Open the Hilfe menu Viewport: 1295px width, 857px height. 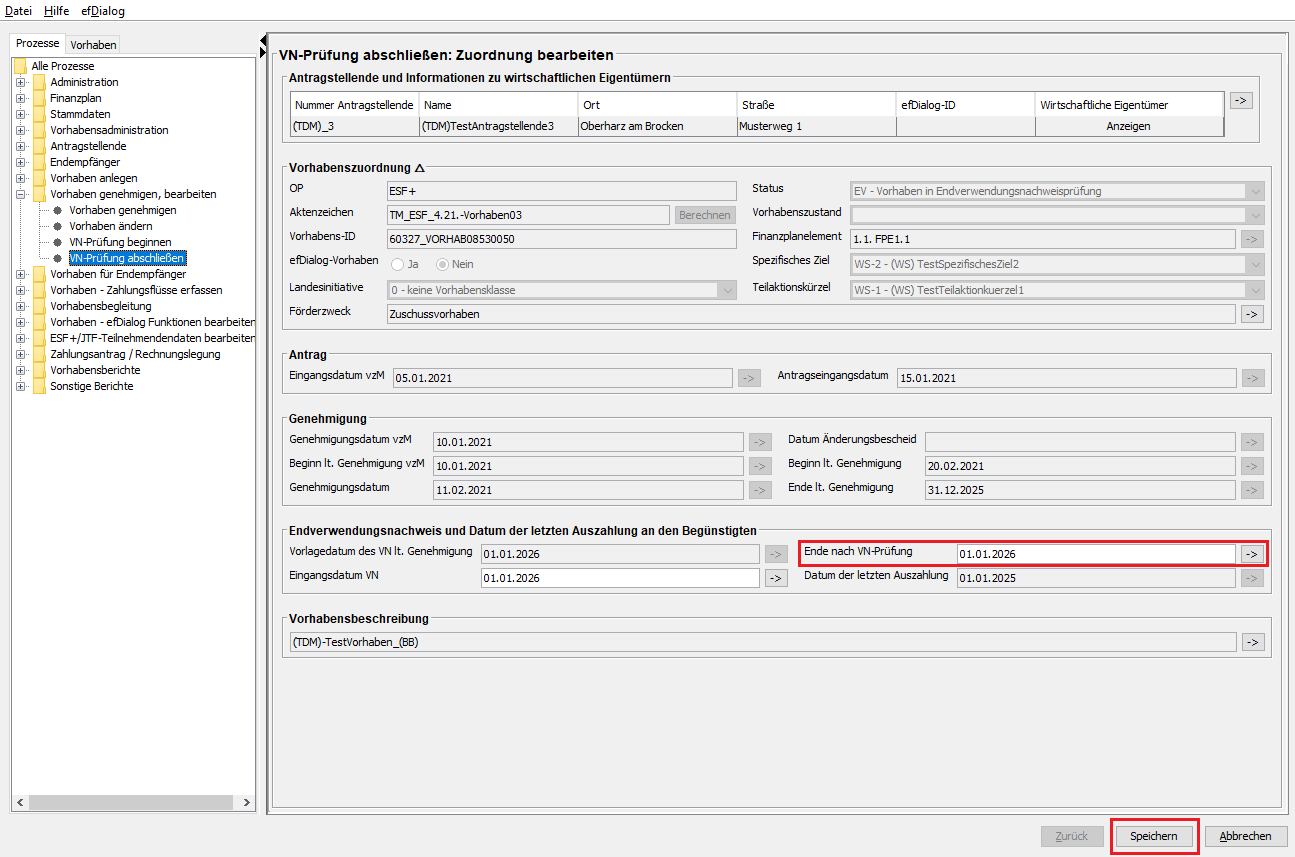point(57,11)
